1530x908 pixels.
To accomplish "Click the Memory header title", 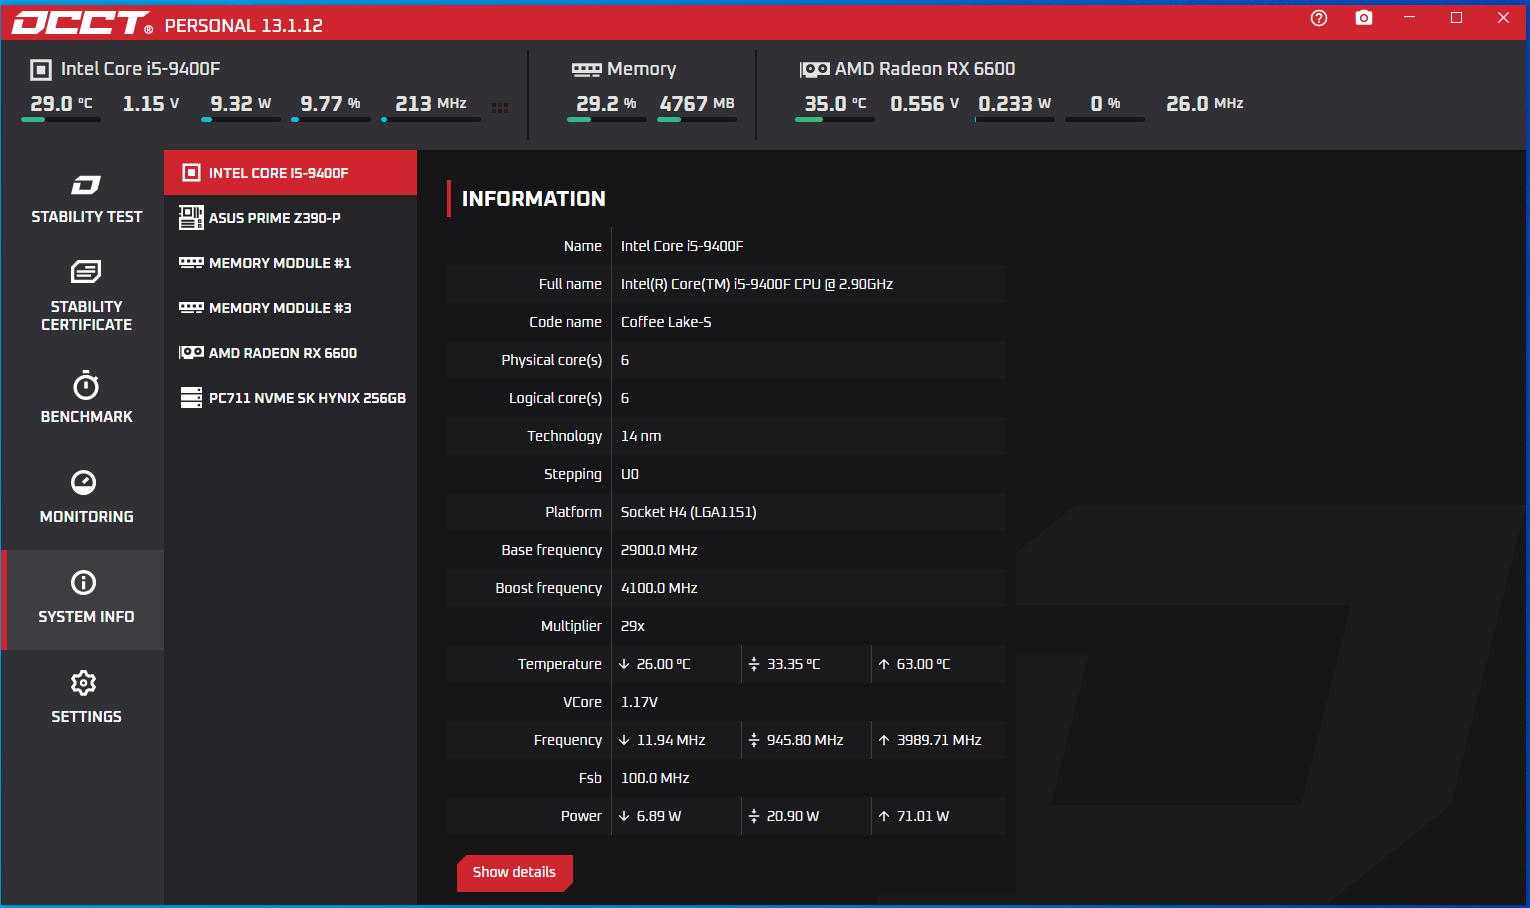I will tap(642, 69).
